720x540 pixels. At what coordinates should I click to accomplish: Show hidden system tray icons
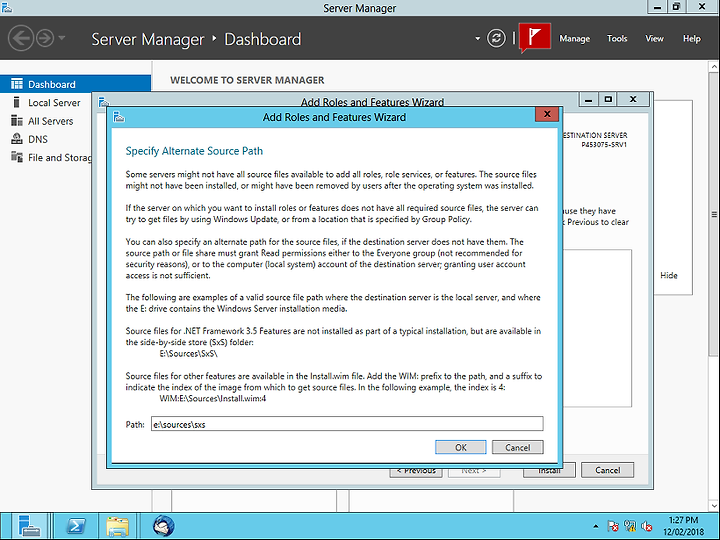[x=596, y=526]
